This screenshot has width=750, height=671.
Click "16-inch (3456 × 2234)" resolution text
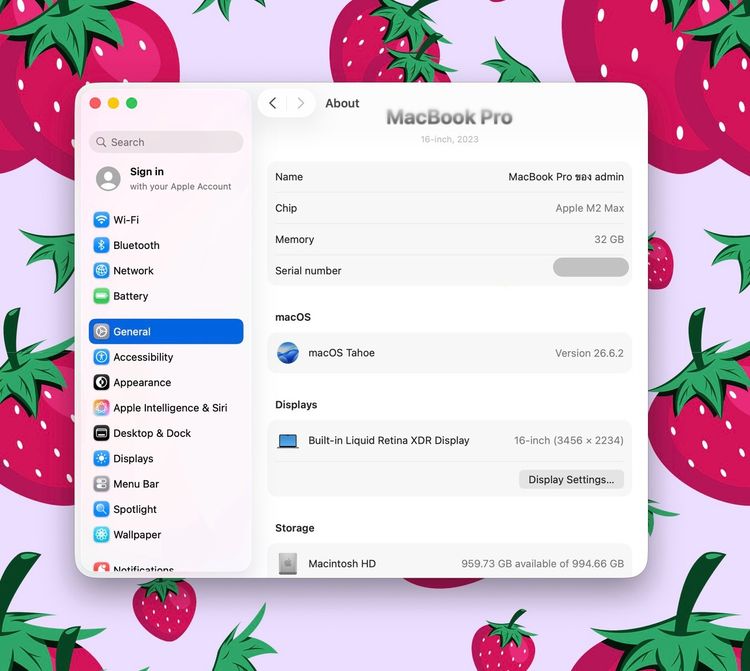(x=569, y=440)
